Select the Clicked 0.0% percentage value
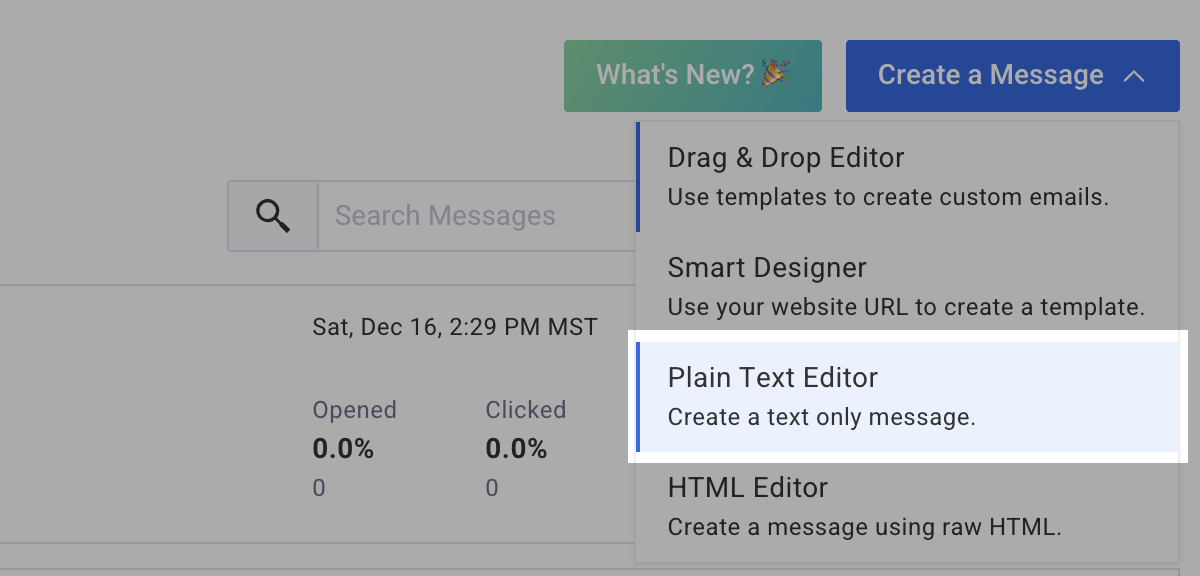This screenshot has width=1200, height=576. (x=516, y=450)
